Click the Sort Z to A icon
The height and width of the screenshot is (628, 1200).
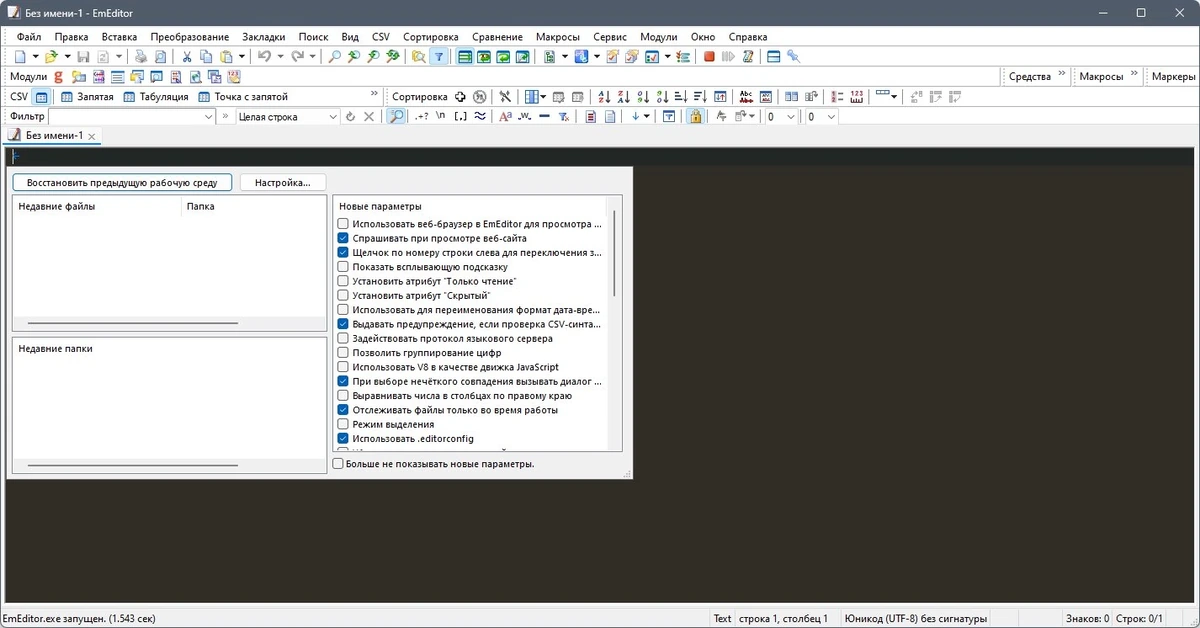[x=624, y=97]
